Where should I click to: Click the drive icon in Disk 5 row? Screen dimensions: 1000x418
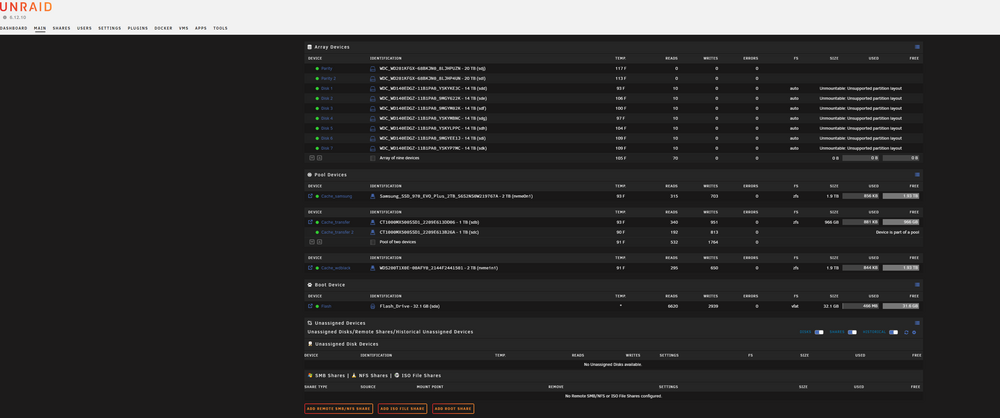(373, 128)
